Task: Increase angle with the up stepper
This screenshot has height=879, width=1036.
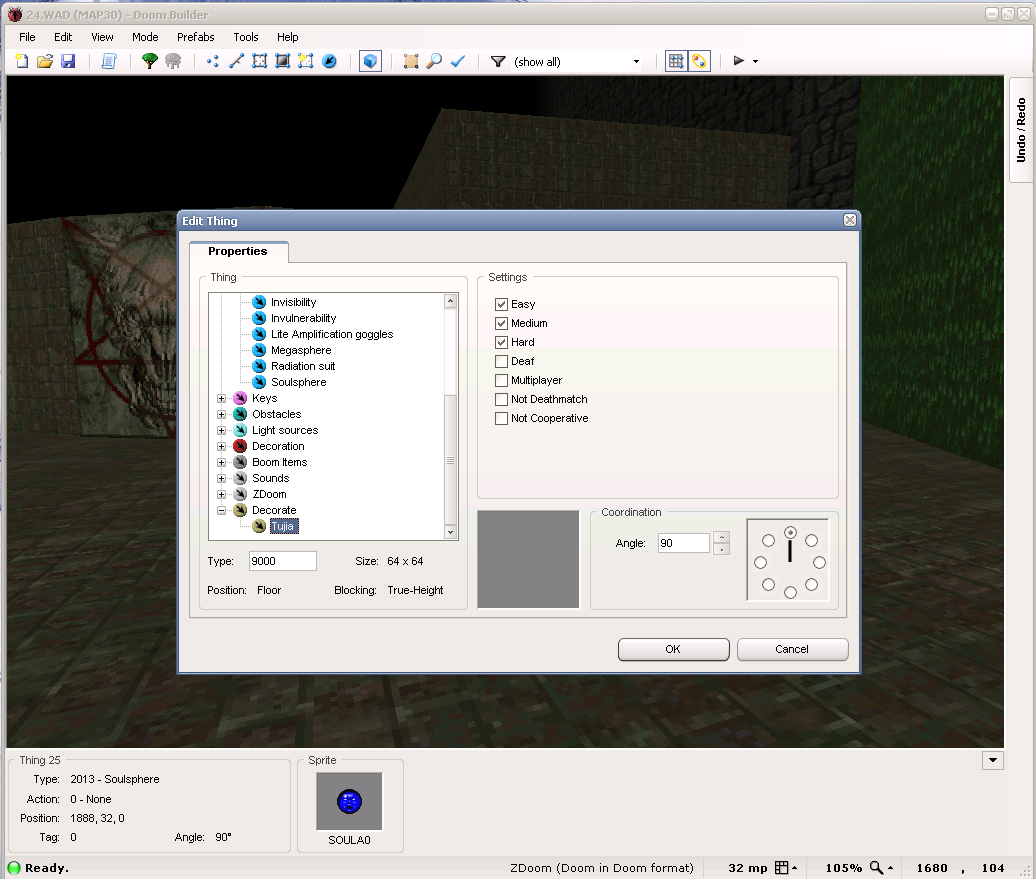Action: [722, 537]
